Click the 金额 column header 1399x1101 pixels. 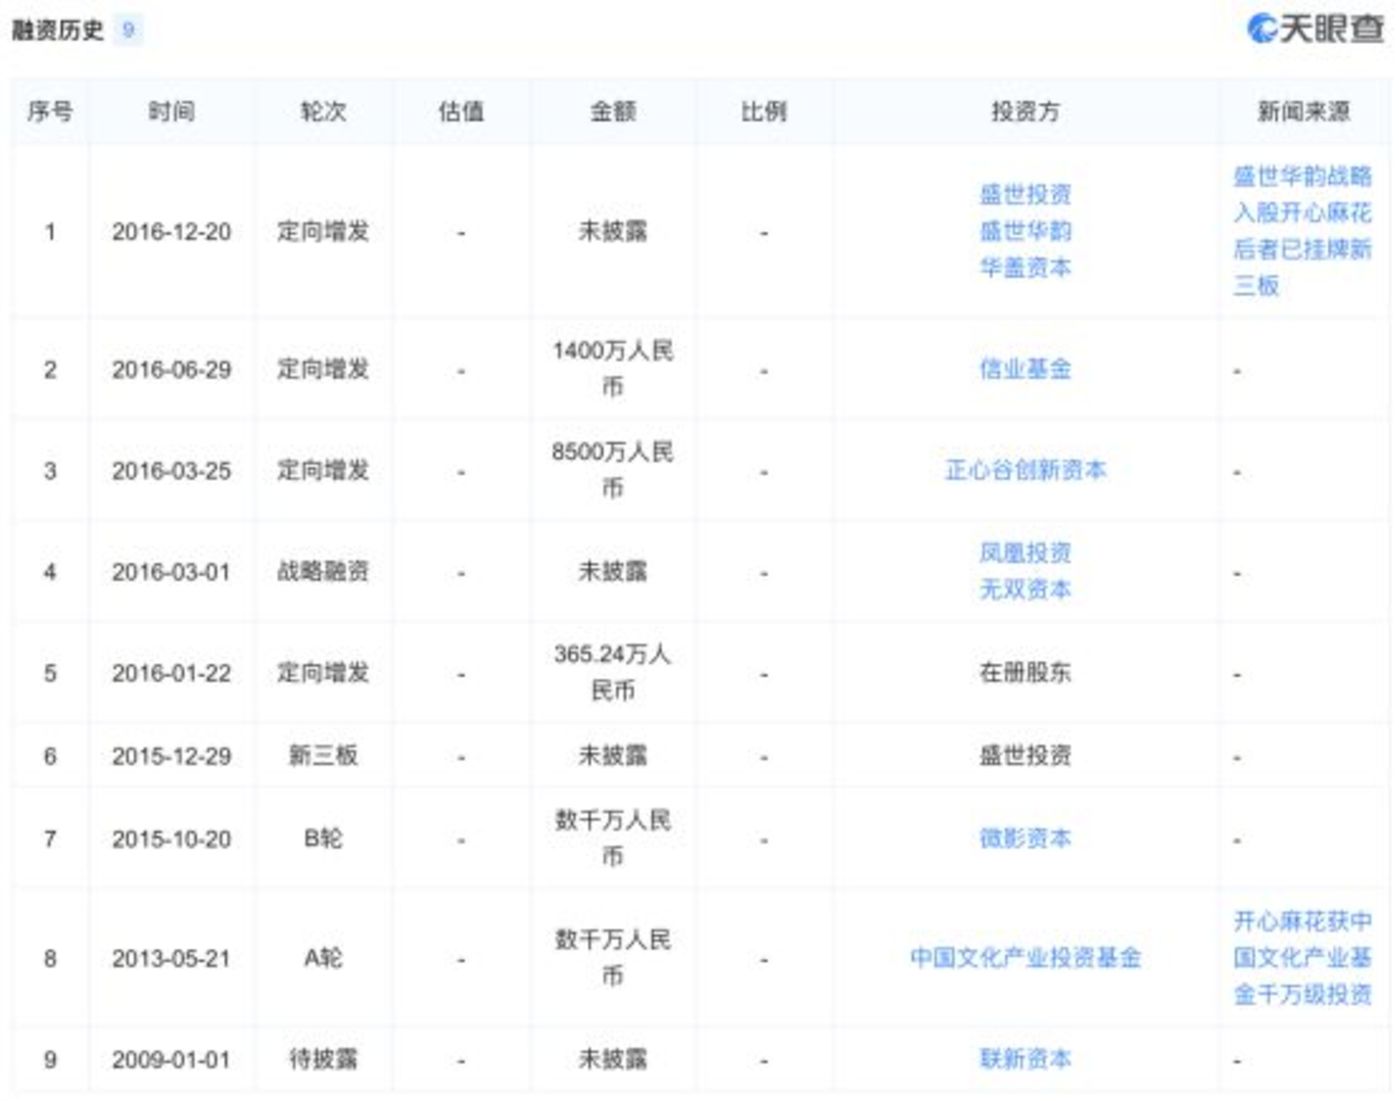click(x=613, y=111)
